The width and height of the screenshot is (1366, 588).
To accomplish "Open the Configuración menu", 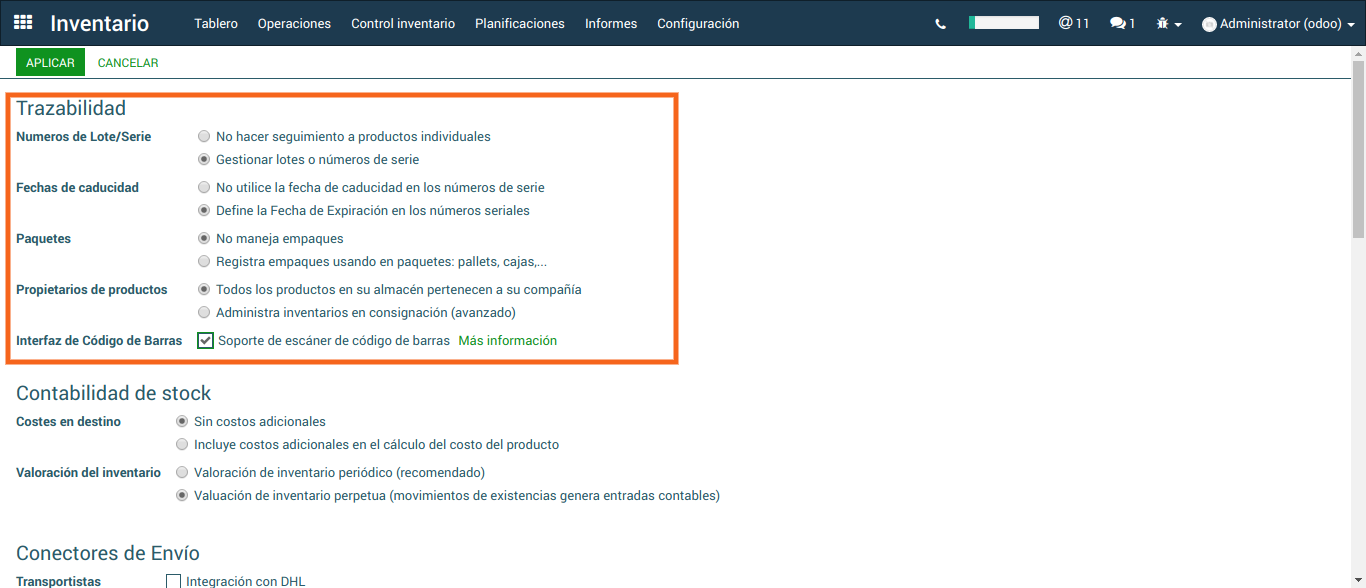I will (x=698, y=23).
